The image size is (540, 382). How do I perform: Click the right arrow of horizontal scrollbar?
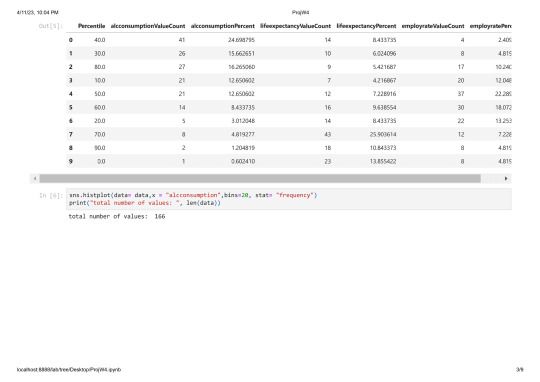click(x=506, y=178)
